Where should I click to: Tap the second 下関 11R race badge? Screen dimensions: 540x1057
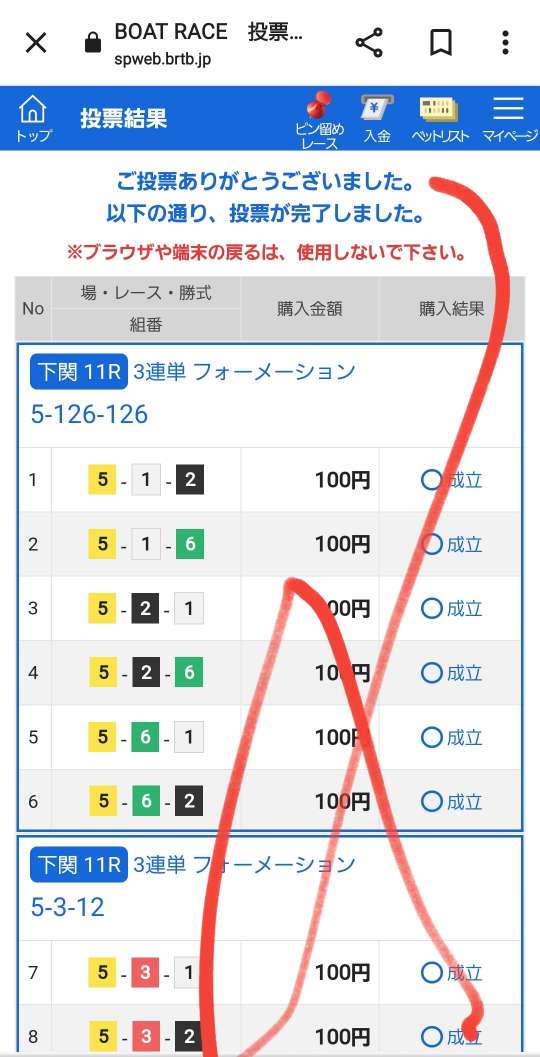79,865
